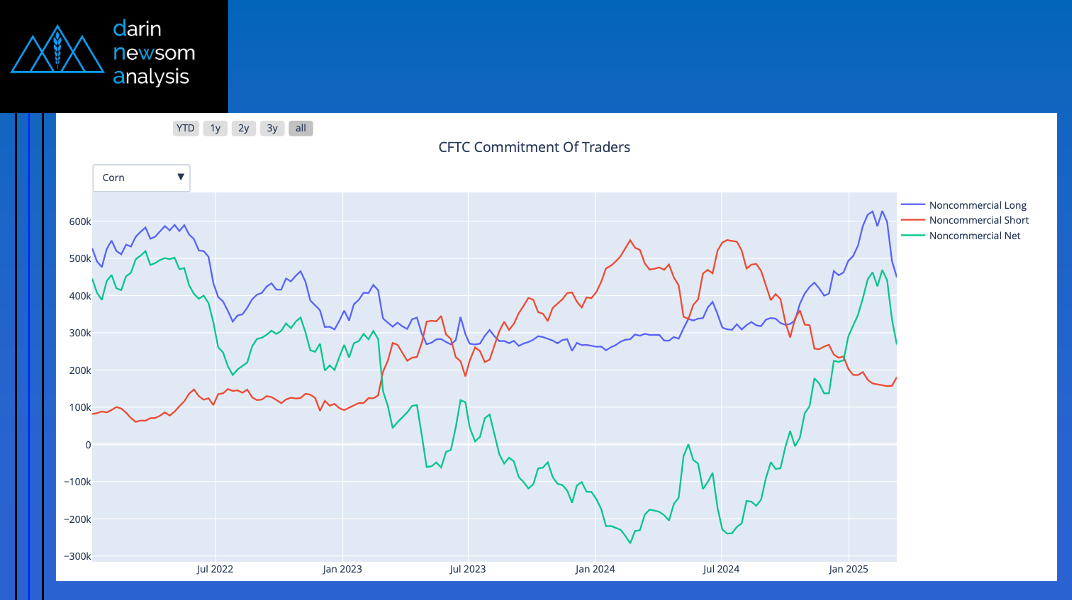1072x600 pixels.
Task: Click the 'darin newsom analysis' logo text
Action: point(153,51)
